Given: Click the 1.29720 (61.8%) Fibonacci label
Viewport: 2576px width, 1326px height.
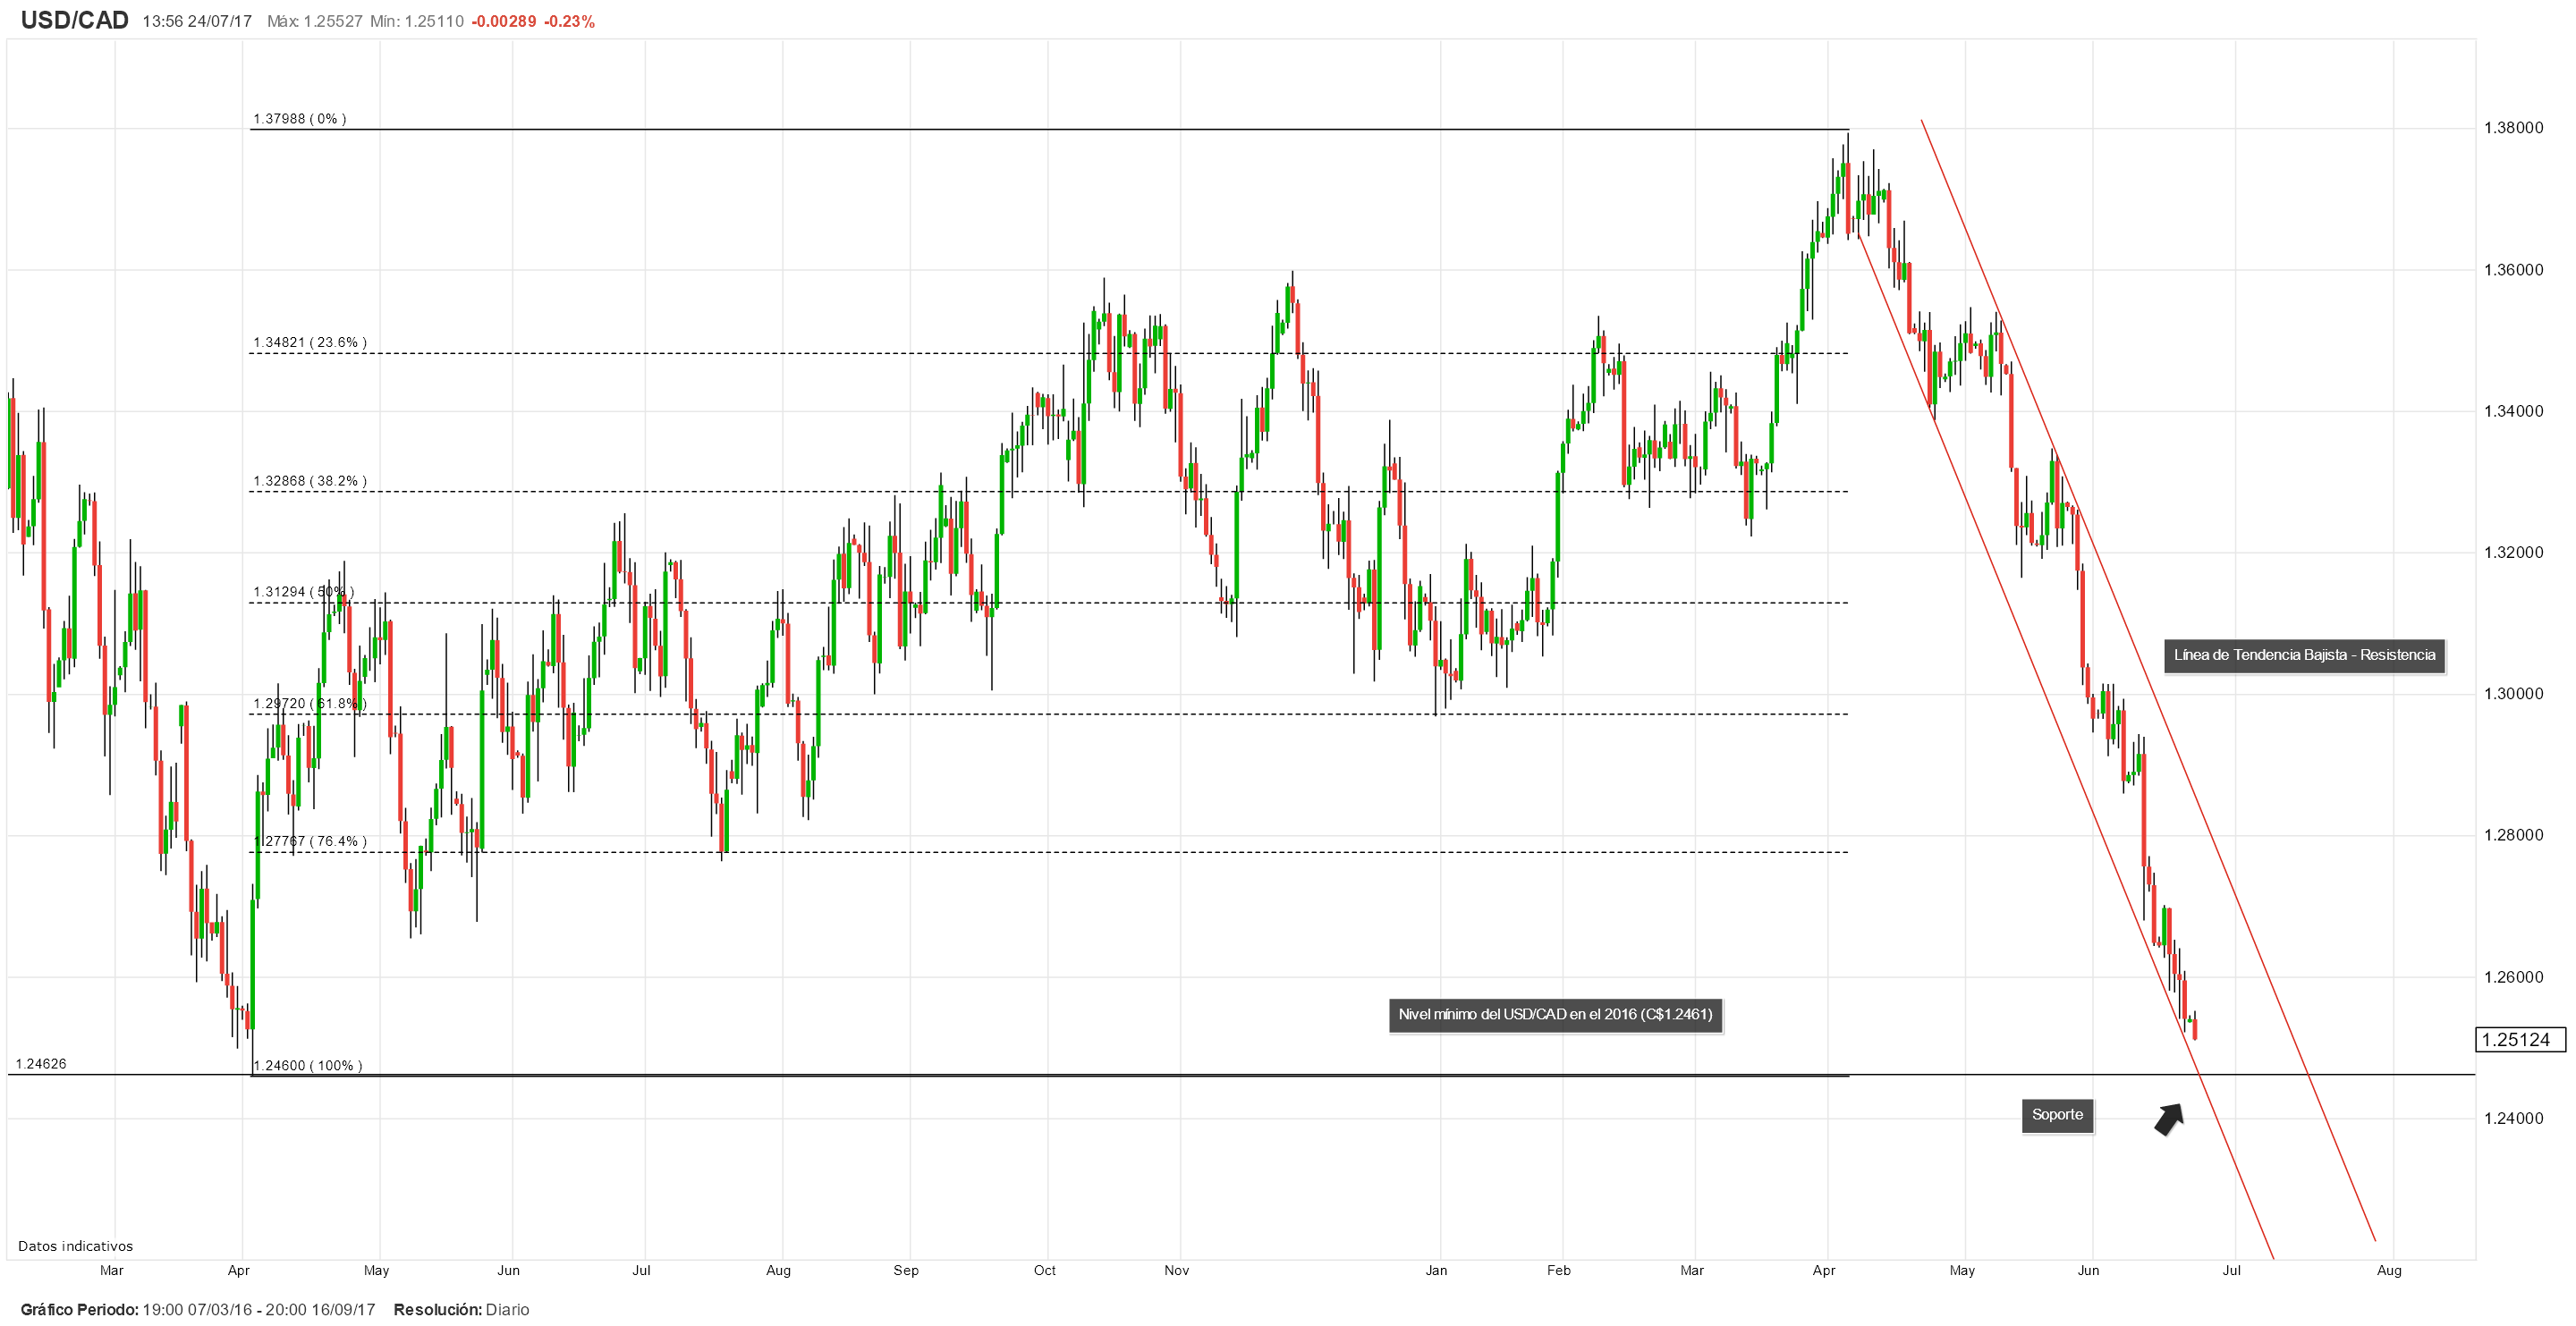Looking at the screenshot, I should coord(310,705).
